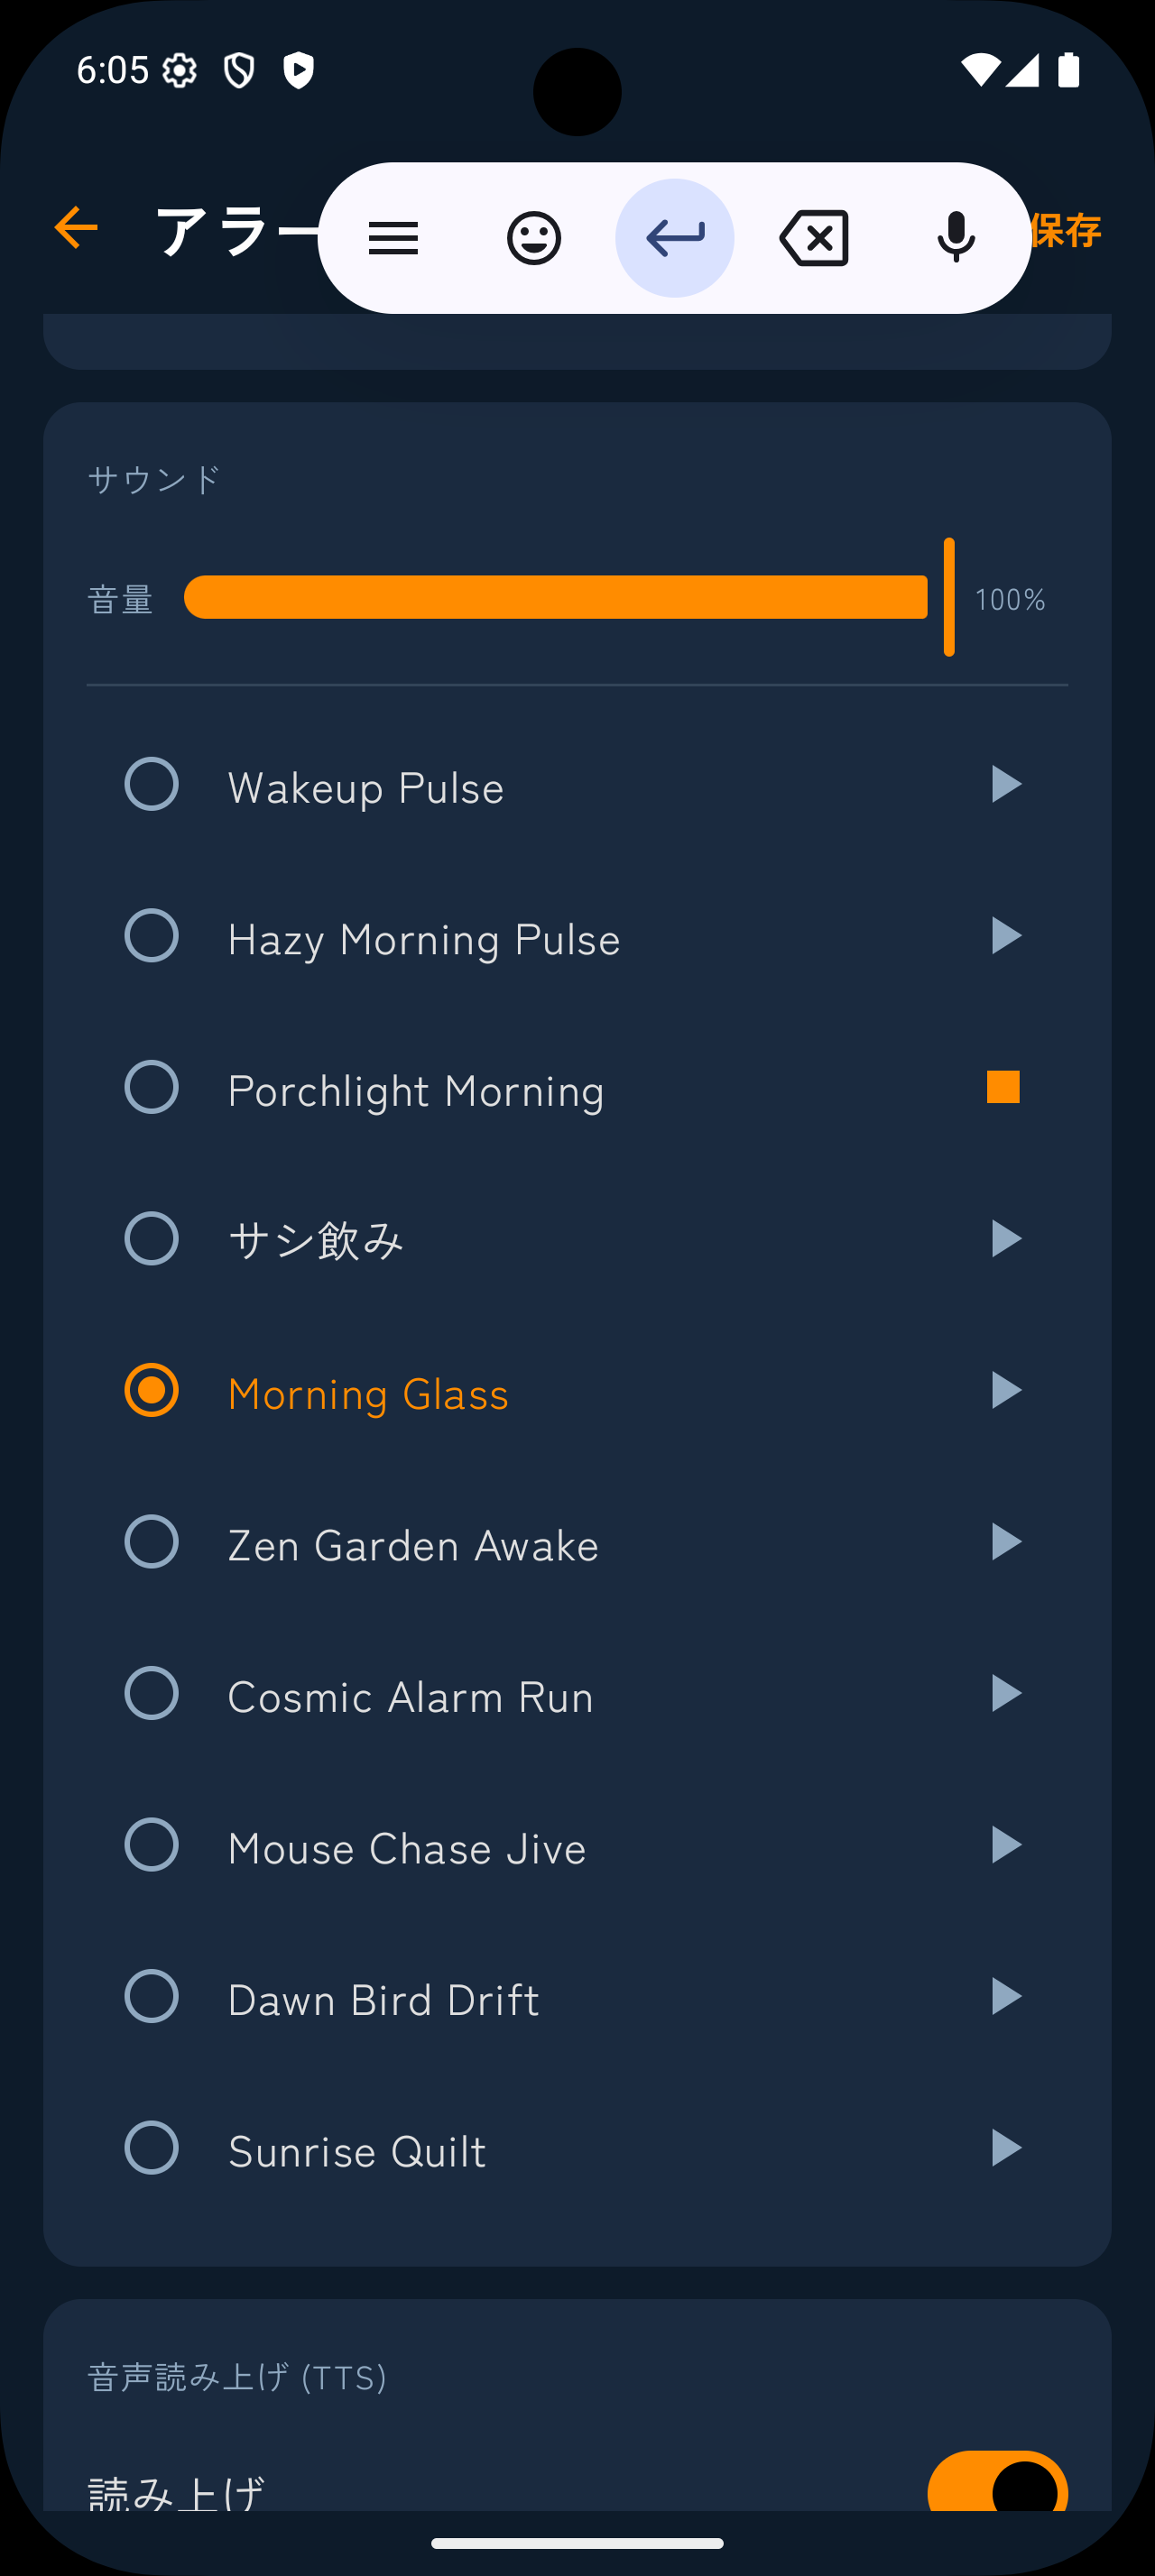Image resolution: width=1155 pixels, height=2576 pixels.
Task: Tap the 保存 save button
Action: (x=1064, y=231)
